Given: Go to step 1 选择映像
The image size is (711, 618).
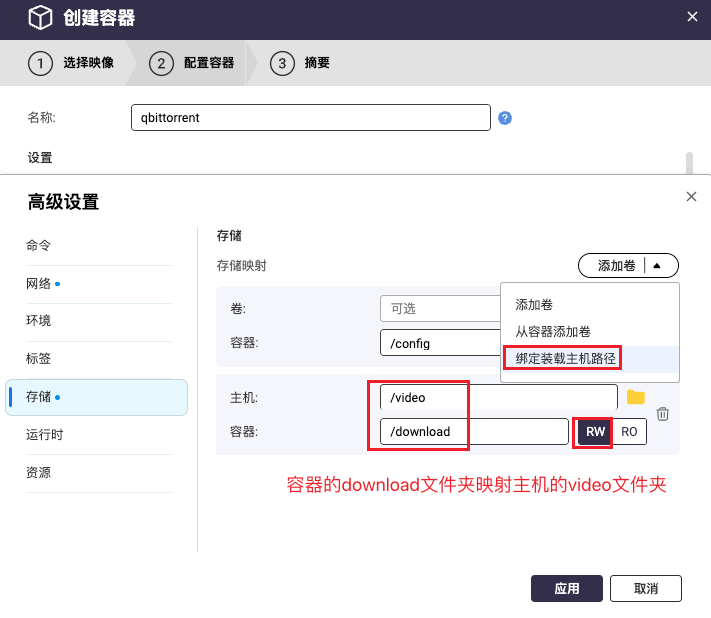Looking at the screenshot, I should (x=71, y=63).
